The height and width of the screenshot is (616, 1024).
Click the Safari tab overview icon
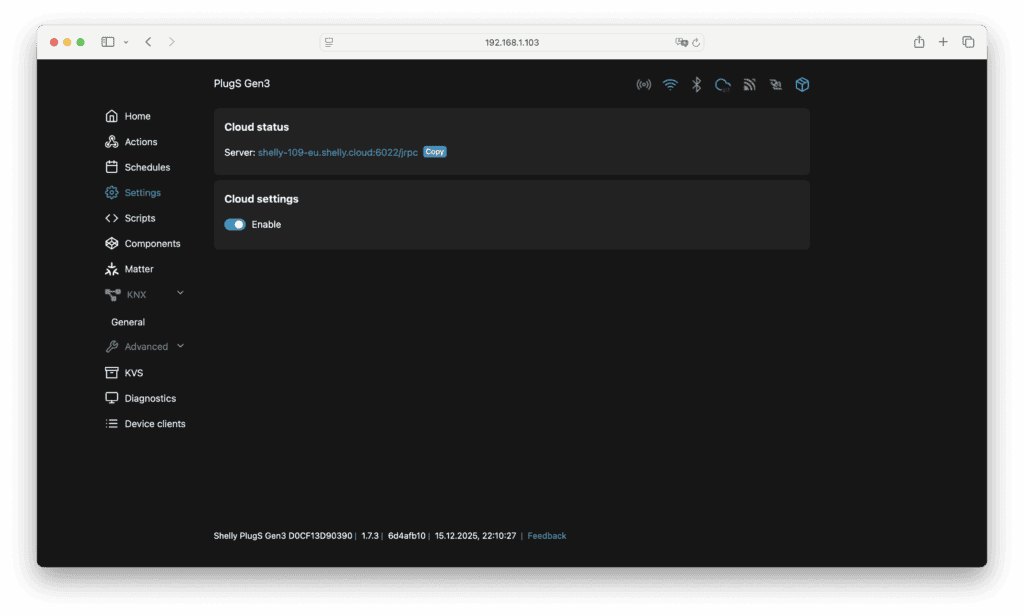pos(968,42)
